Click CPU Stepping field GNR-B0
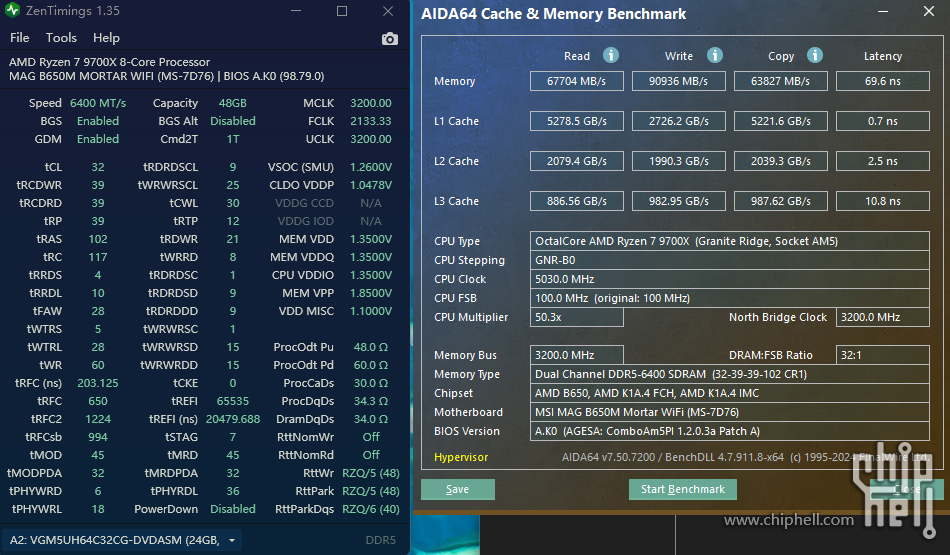 tap(729, 260)
